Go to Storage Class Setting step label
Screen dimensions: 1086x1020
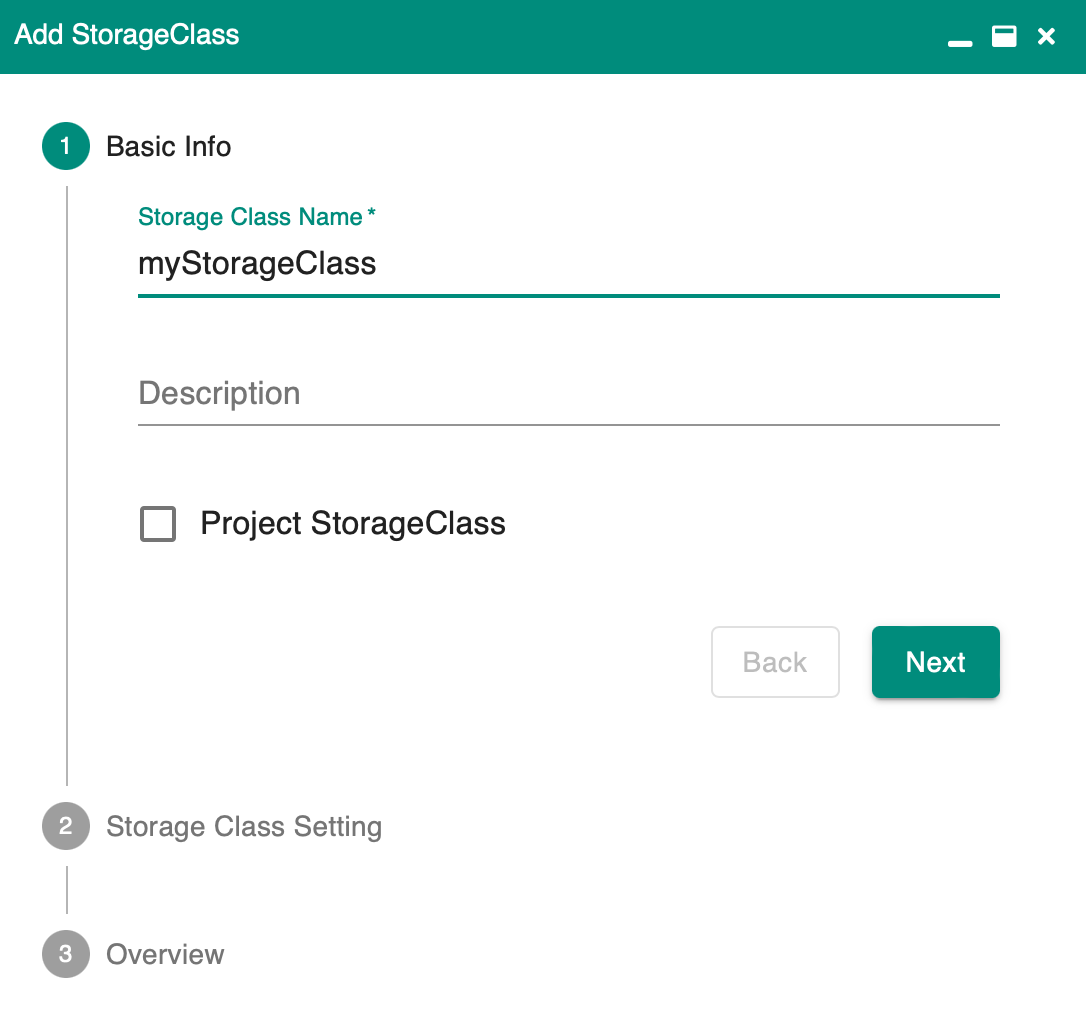(244, 827)
